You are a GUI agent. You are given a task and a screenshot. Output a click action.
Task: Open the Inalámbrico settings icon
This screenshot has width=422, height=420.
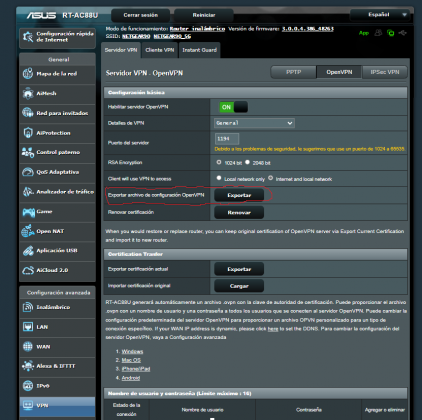pyautogui.click(x=28, y=307)
